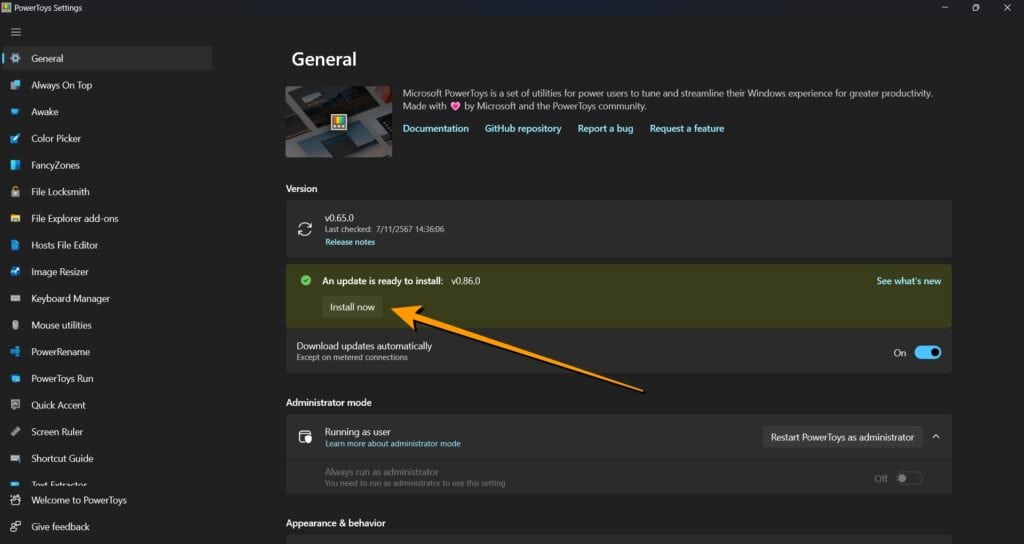Toggle the Always run as administrator switch
This screenshot has height=544, width=1024.
pyautogui.click(x=908, y=478)
